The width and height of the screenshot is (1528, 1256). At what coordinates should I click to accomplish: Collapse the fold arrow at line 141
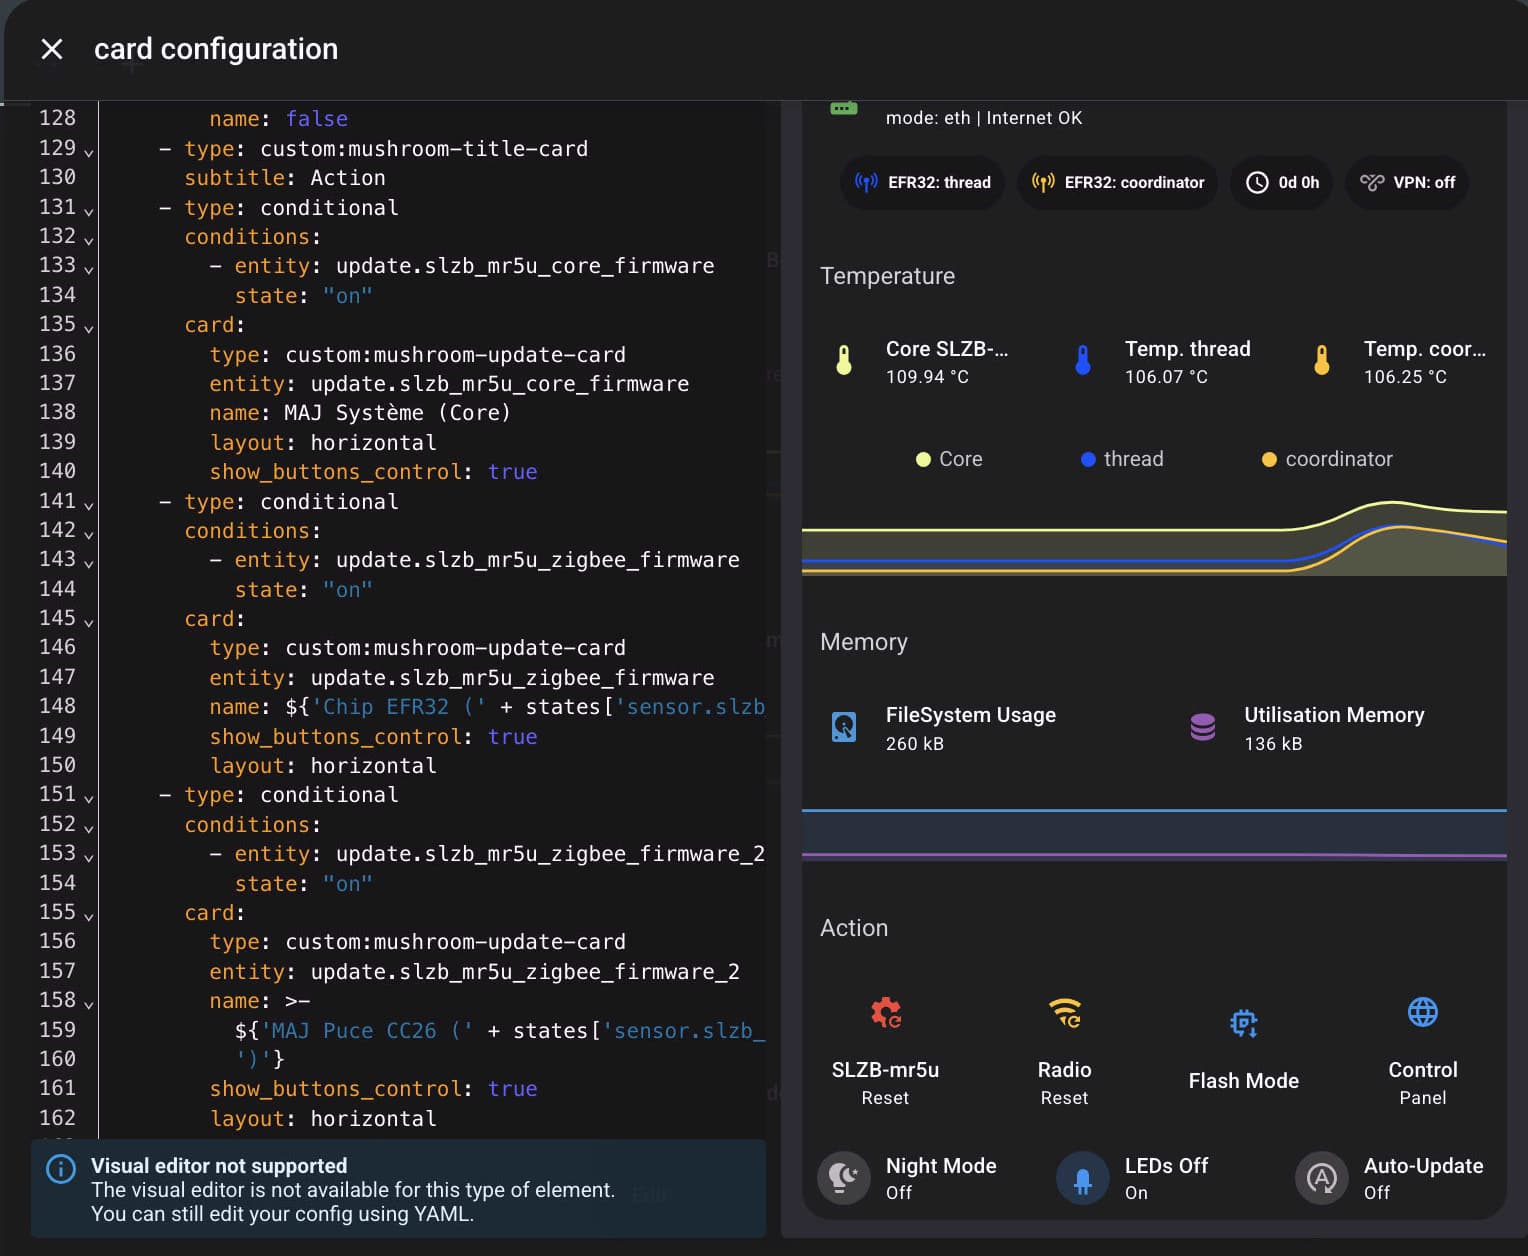pos(89,505)
